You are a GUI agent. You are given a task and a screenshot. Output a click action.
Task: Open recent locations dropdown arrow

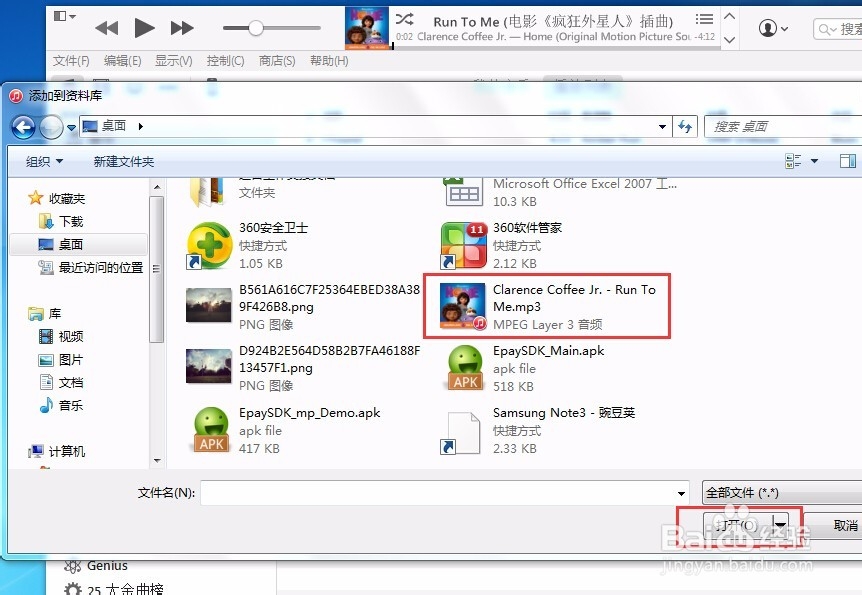click(x=71, y=128)
